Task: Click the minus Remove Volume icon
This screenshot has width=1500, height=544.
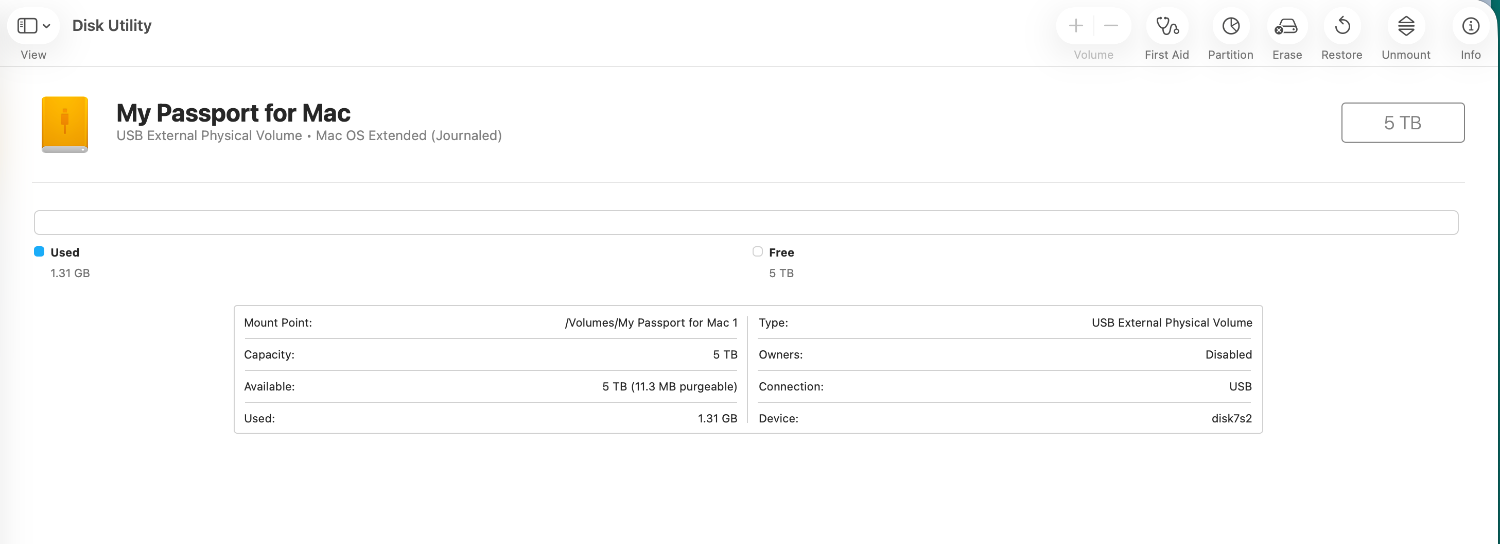Action: click(1111, 26)
